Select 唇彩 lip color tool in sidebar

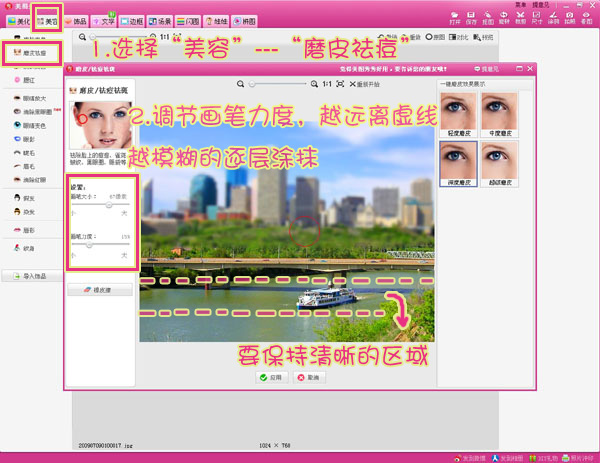click(25, 230)
